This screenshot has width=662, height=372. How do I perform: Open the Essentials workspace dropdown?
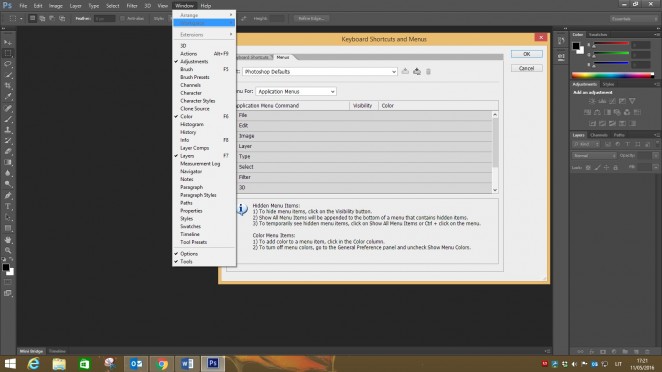[x=634, y=19]
